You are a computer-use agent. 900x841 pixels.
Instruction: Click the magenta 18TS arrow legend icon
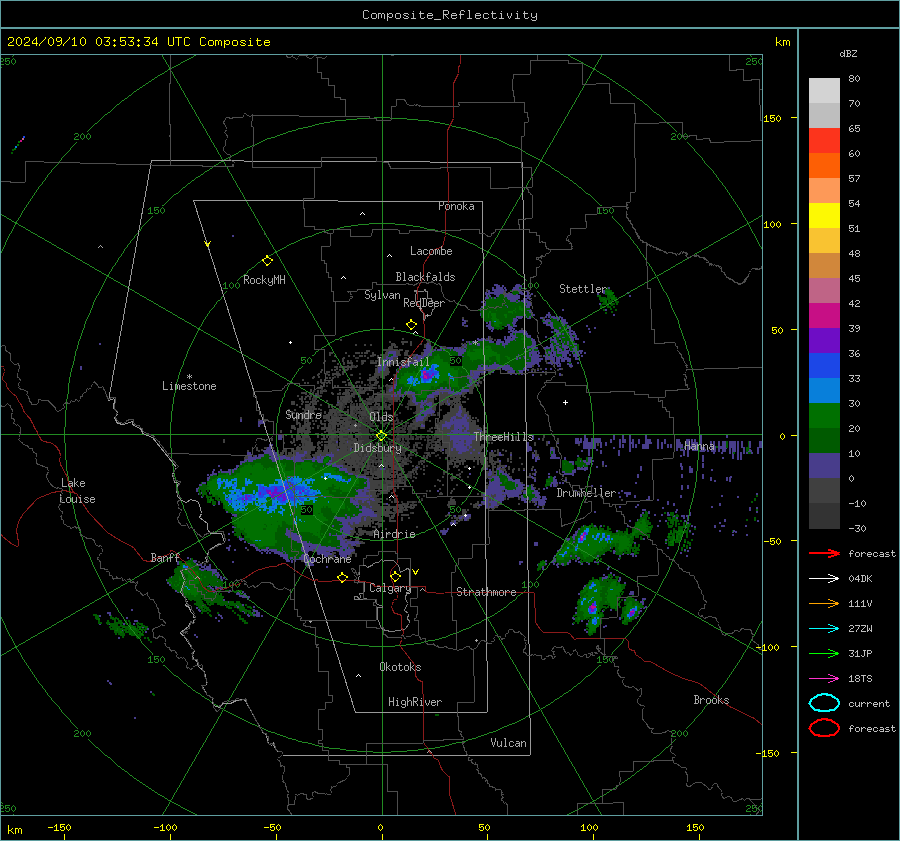pos(824,679)
